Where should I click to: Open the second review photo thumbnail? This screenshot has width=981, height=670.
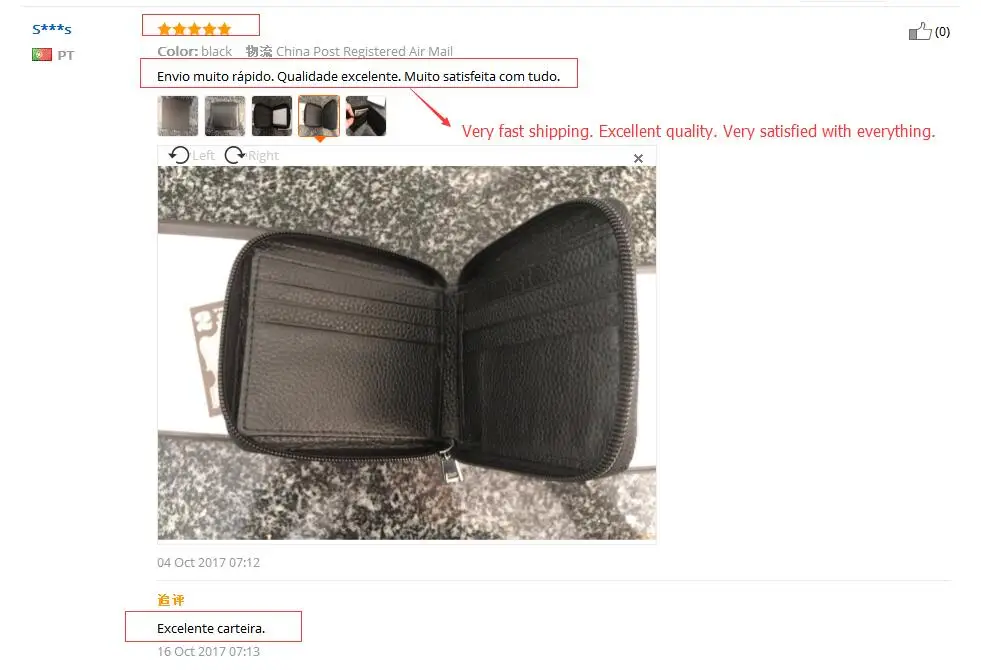tap(225, 116)
